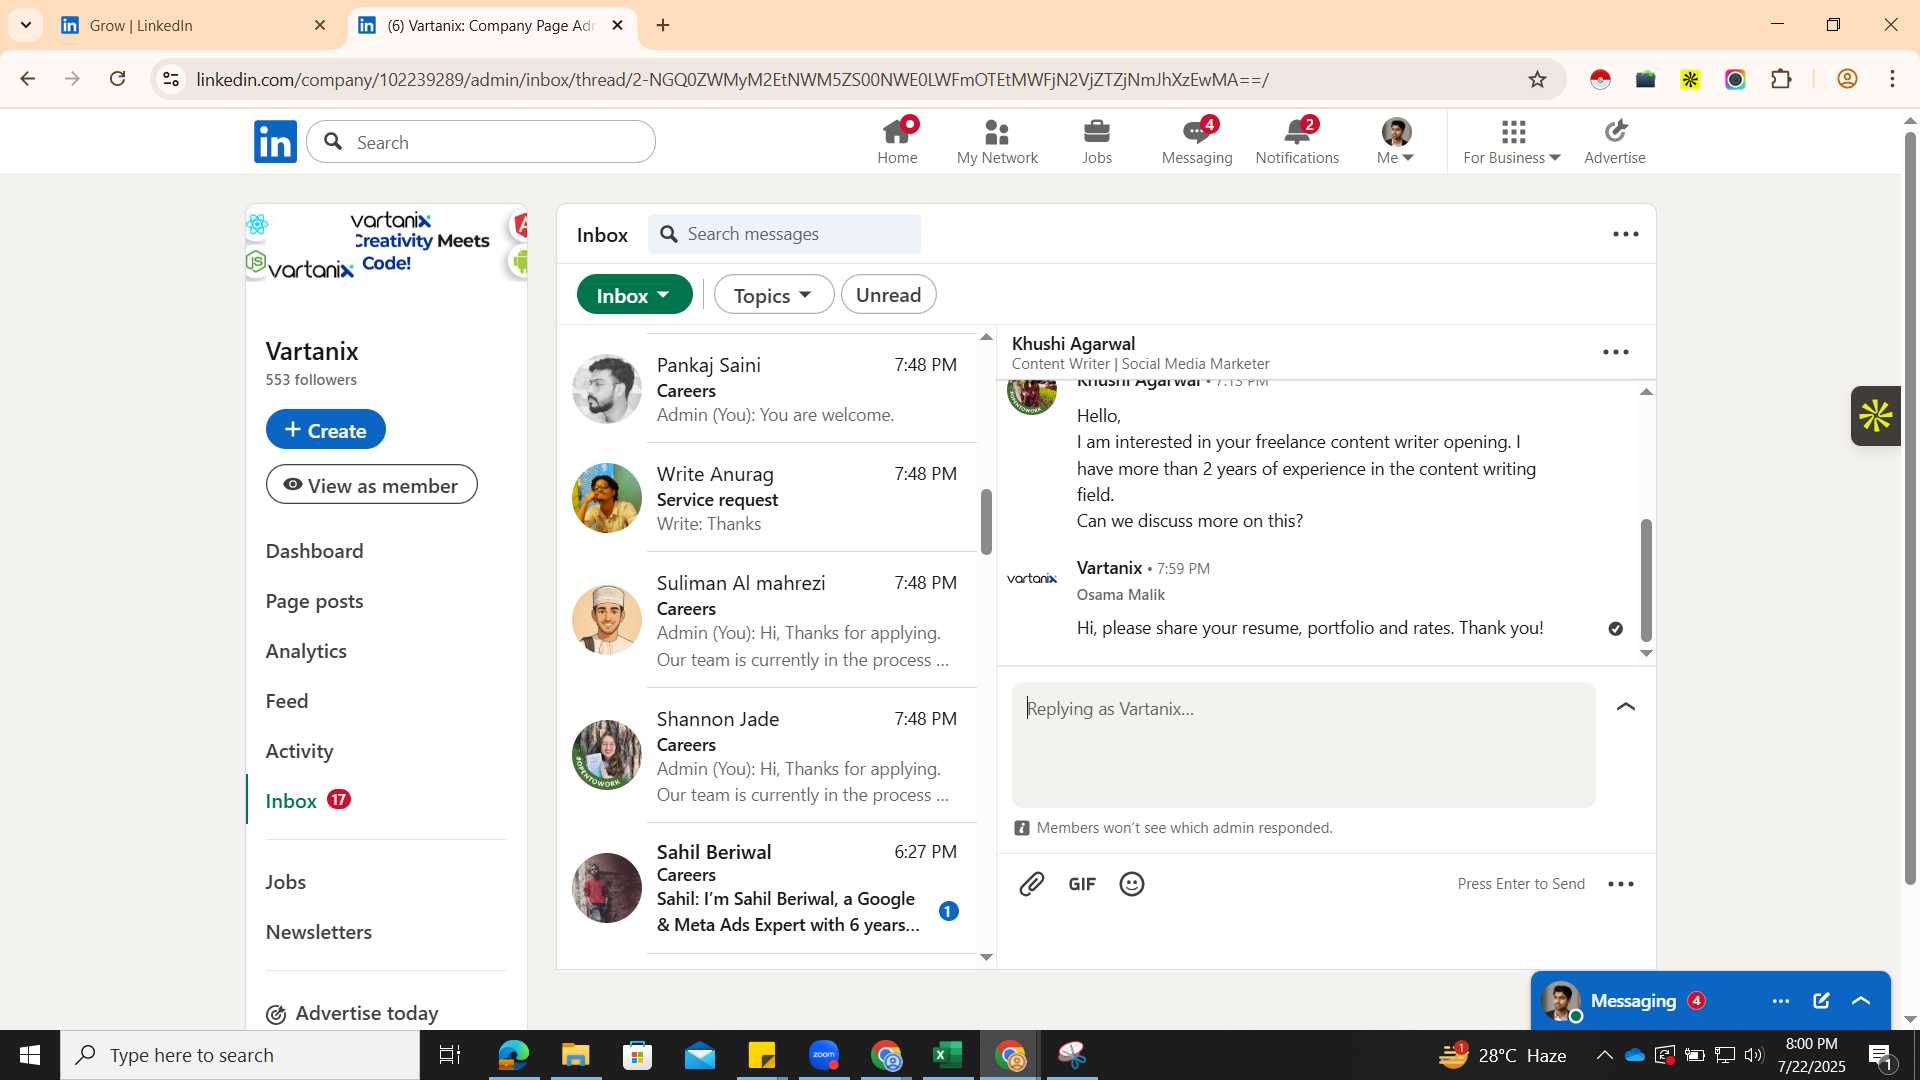Open File Explorer from the taskbar

[576, 1055]
